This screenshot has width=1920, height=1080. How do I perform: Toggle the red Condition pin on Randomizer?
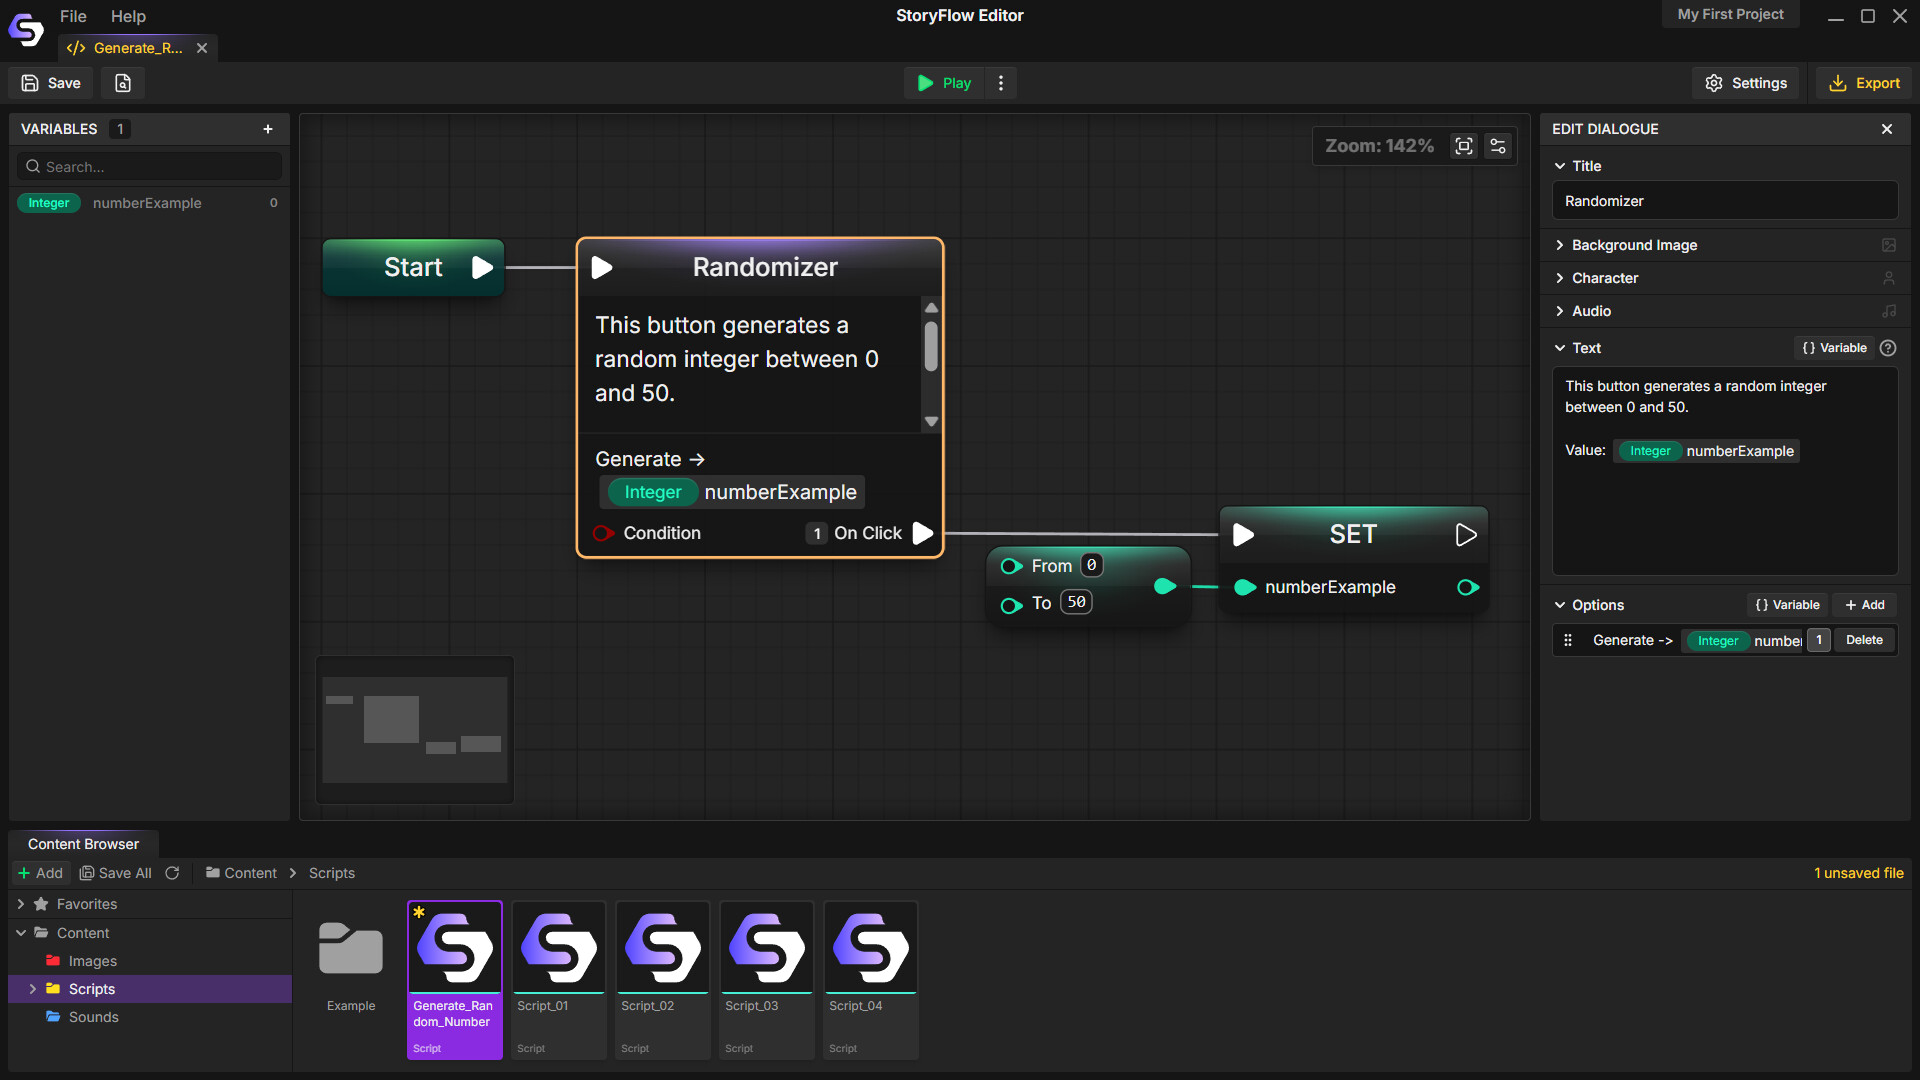tap(602, 533)
